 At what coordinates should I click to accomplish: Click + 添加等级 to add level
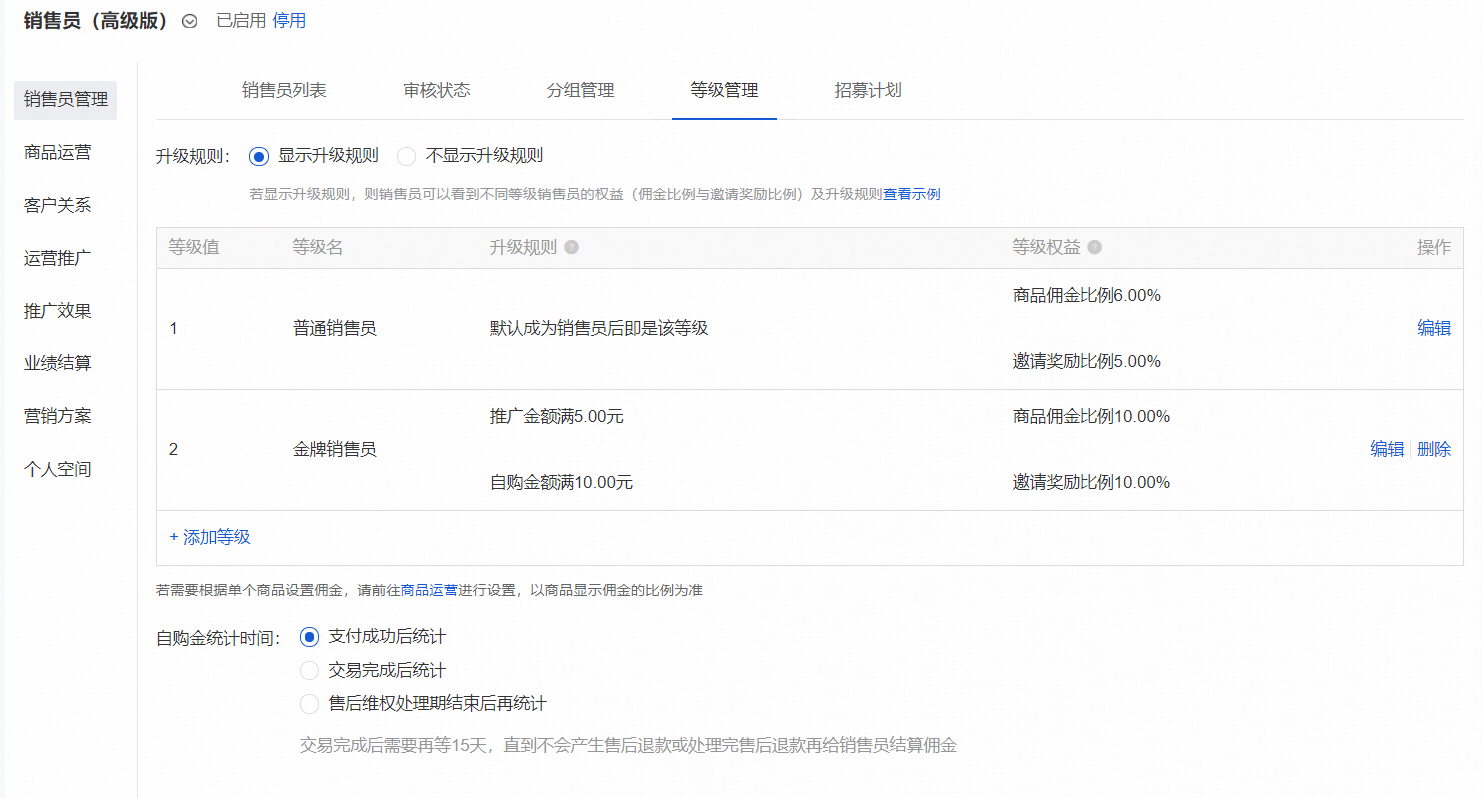[210, 537]
